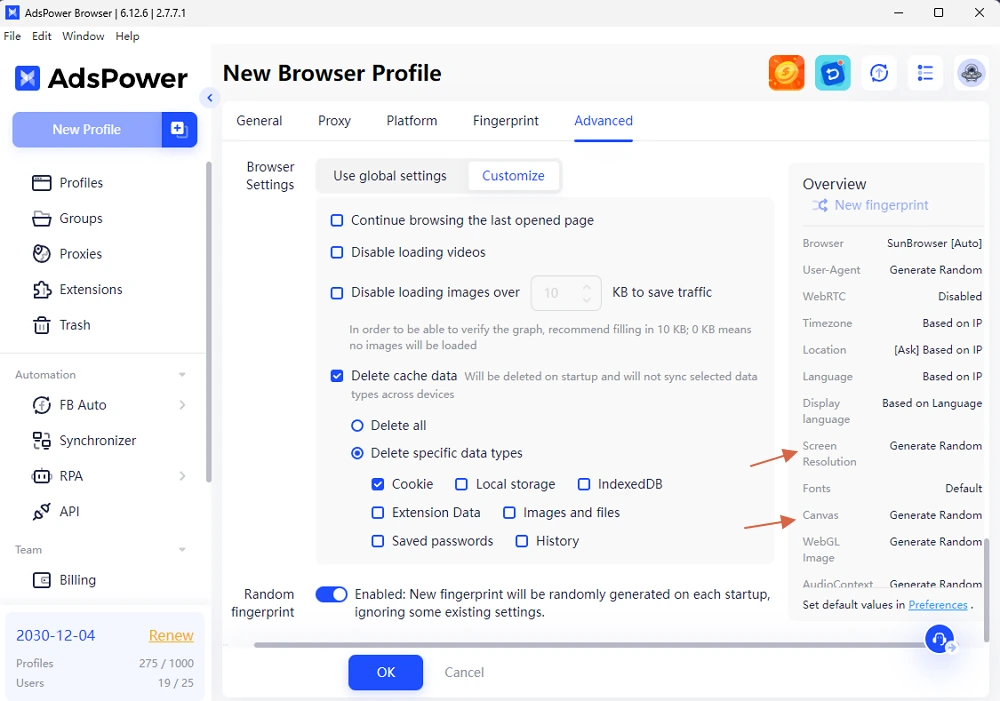Select Delete specific data types radio
This screenshot has height=701, width=1000.
[357, 453]
